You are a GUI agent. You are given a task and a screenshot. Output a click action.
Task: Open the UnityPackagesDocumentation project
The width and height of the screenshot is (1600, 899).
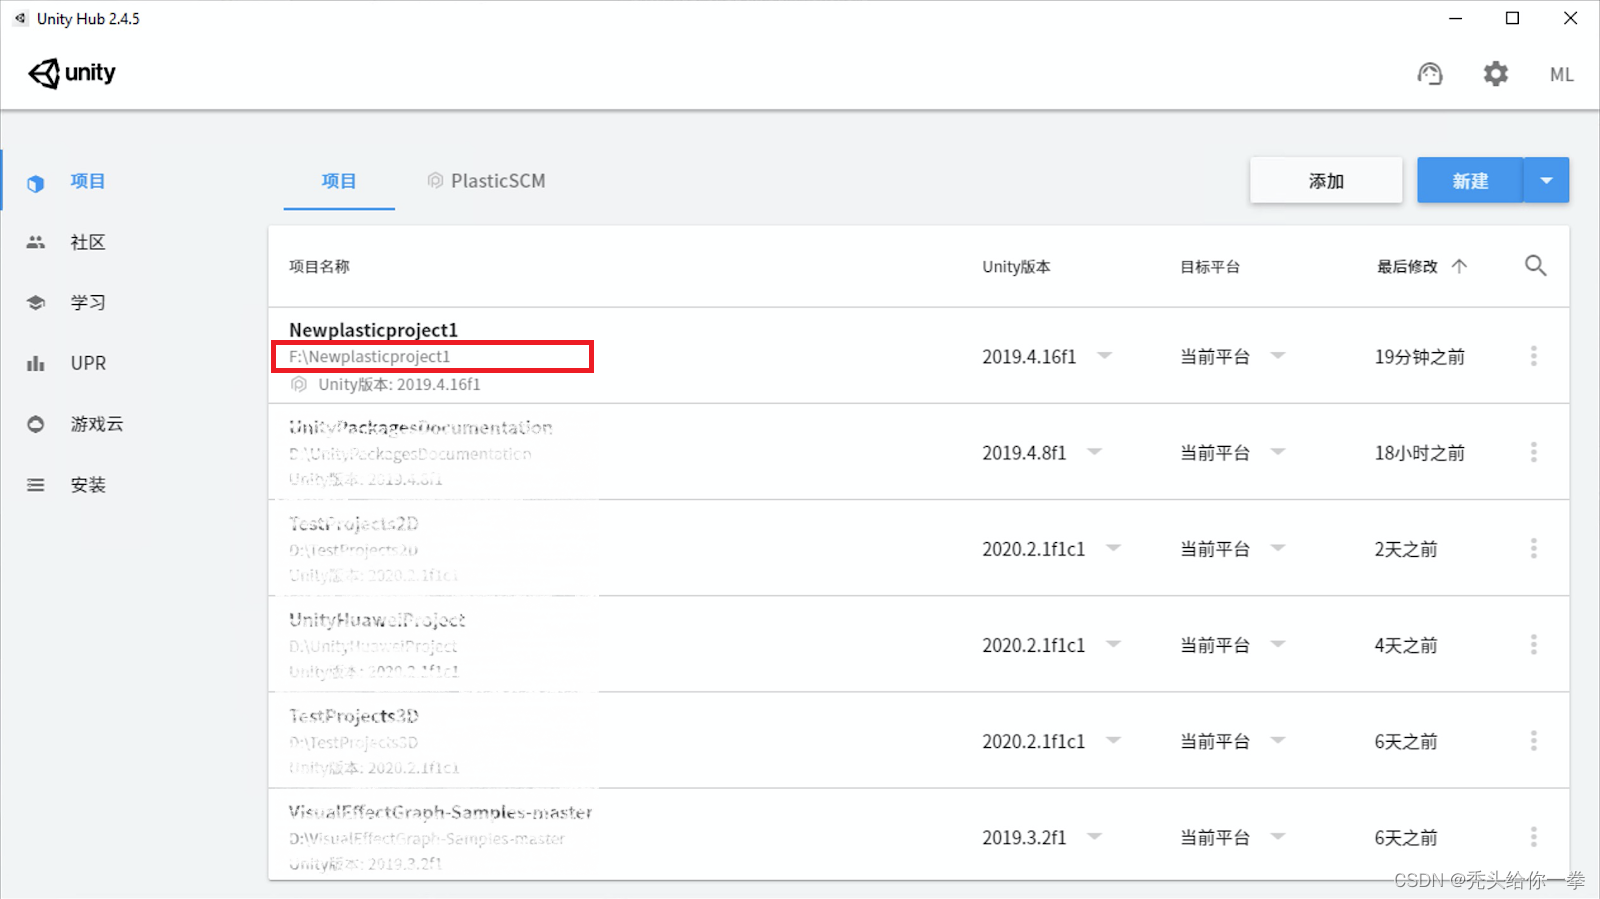420,428
